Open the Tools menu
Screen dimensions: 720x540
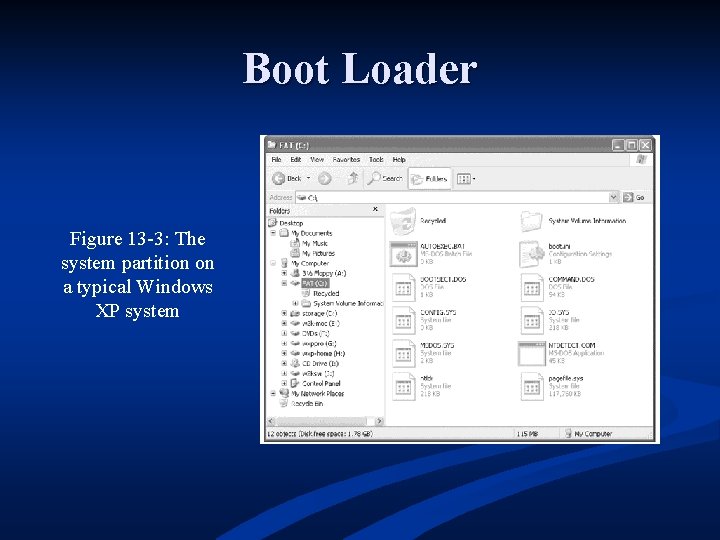(376, 160)
